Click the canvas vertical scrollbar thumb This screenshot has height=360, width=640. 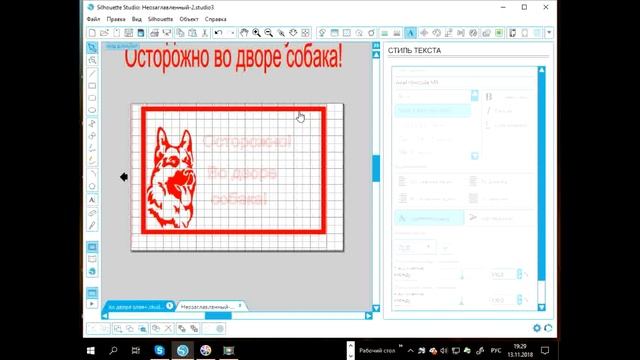(376, 168)
